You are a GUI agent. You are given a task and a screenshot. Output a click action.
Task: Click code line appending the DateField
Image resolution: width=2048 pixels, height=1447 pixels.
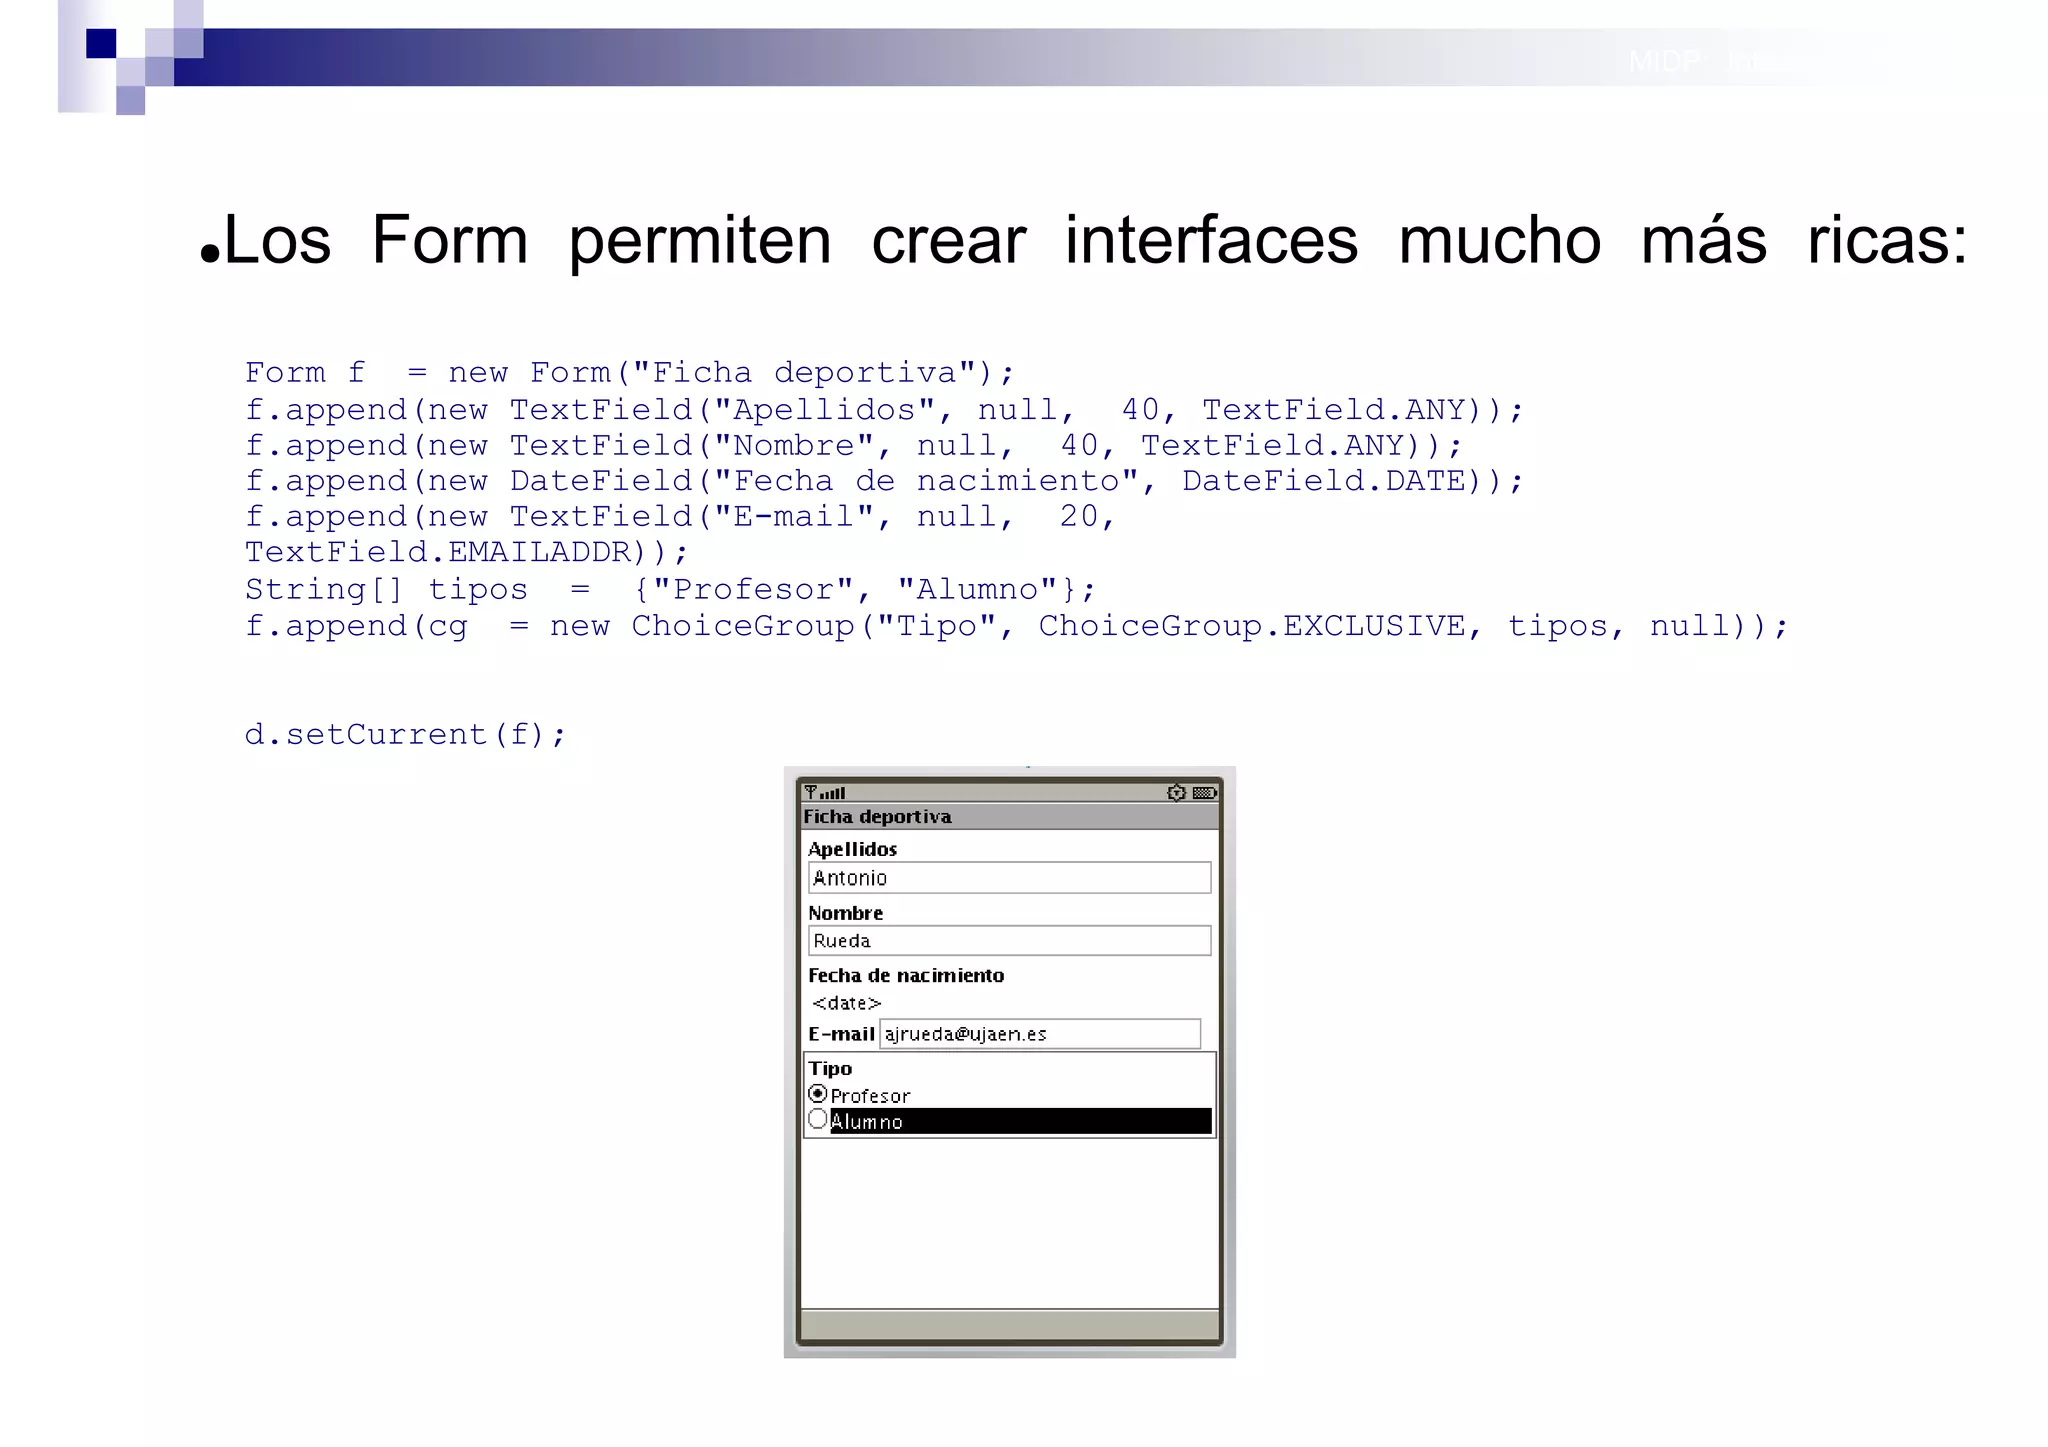[884, 481]
